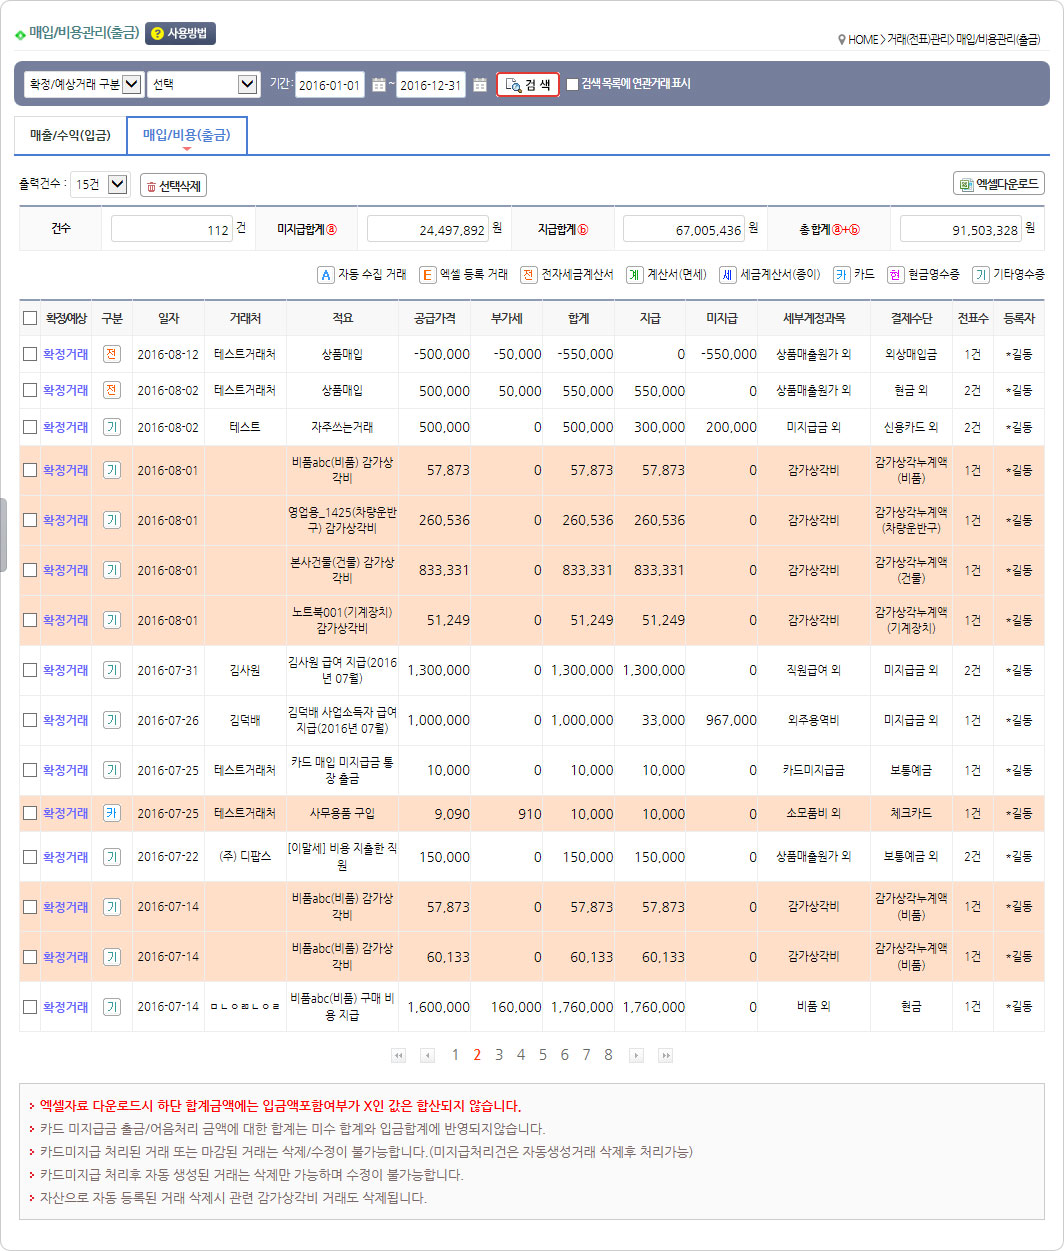The image size is (1064, 1251).
Task: Click the collapsed side panel handle on left edge
Action: [3, 535]
